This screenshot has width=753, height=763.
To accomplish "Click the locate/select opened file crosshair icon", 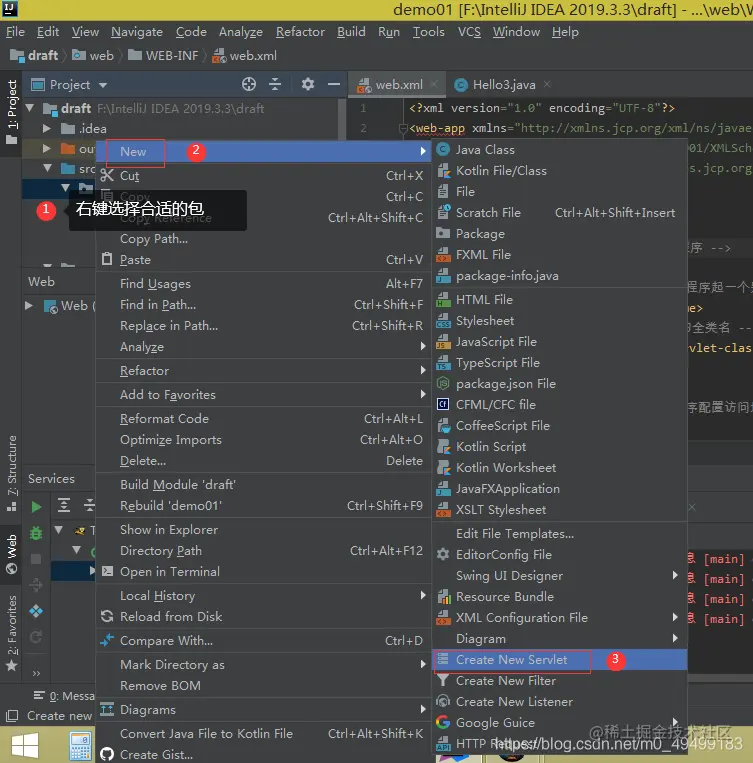I will point(249,84).
